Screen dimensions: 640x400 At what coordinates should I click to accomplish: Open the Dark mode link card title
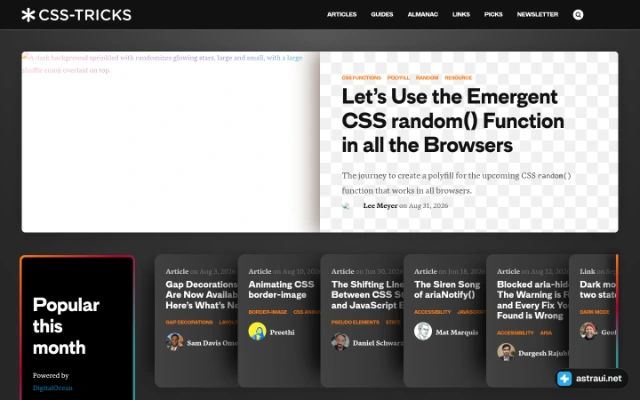(598, 289)
